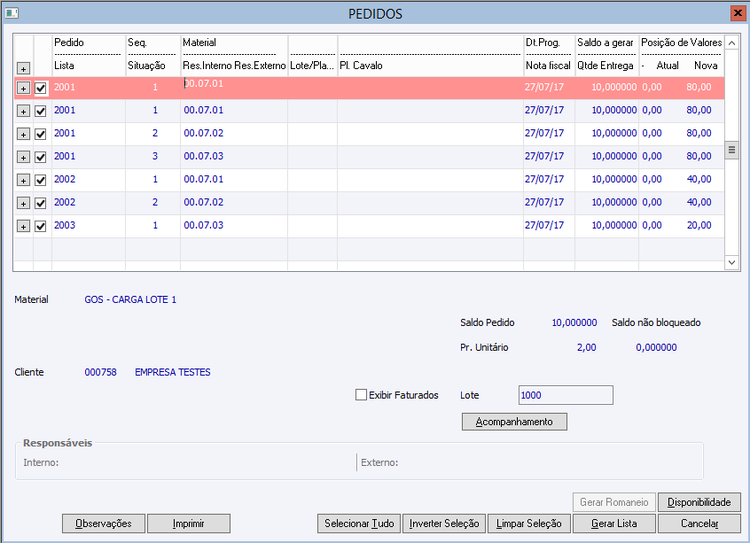Click client code 000758
This screenshot has height=543, width=750.
(100, 372)
